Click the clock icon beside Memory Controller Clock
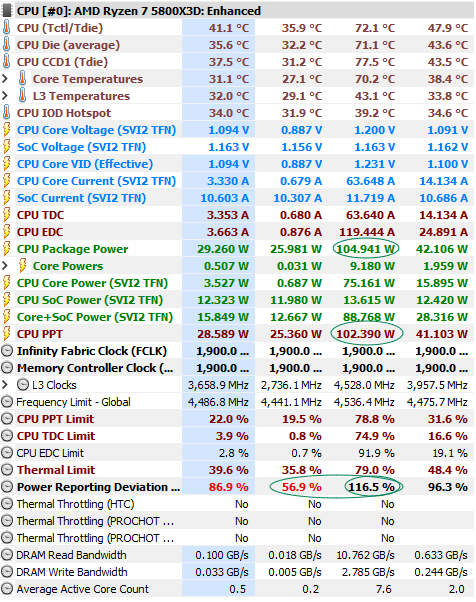This screenshot has height=602, width=476. coord(7,368)
